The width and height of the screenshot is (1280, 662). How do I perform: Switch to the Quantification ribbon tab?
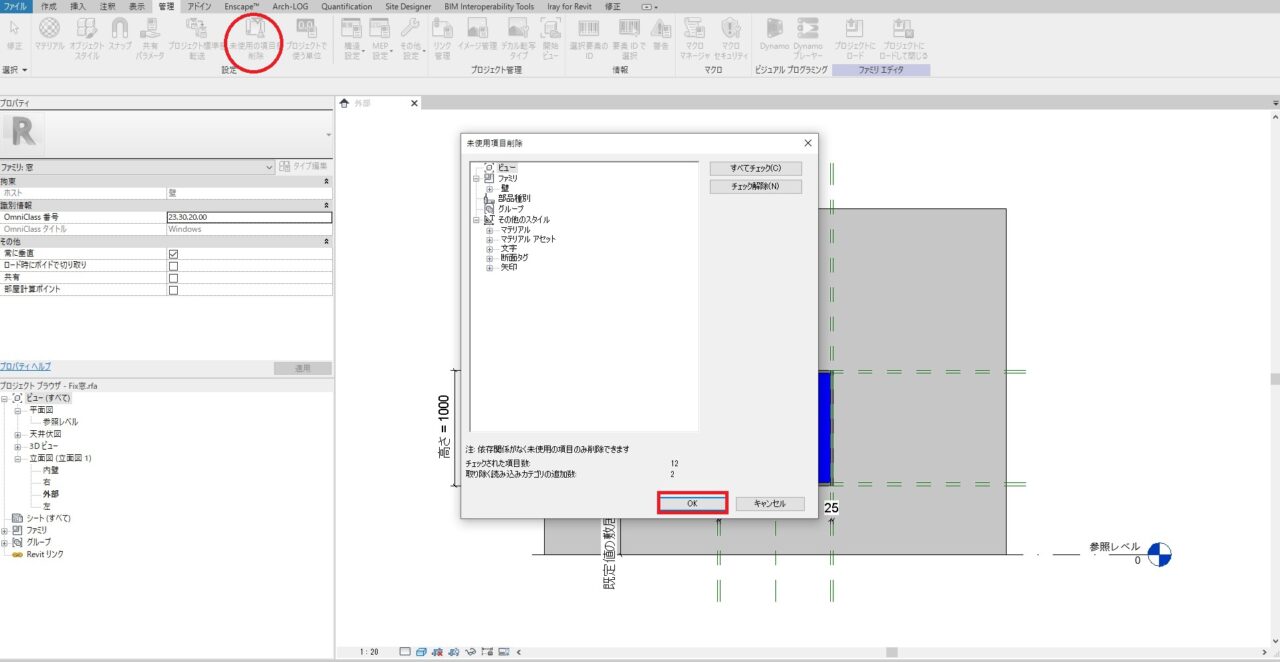click(346, 6)
